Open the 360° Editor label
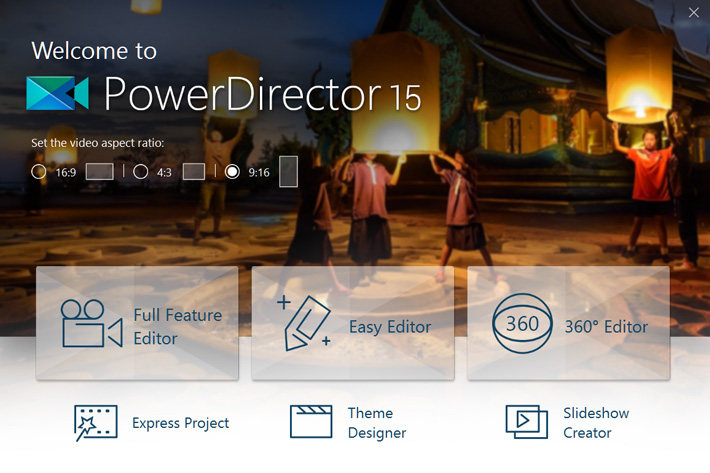710x473 pixels. [606, 327]
